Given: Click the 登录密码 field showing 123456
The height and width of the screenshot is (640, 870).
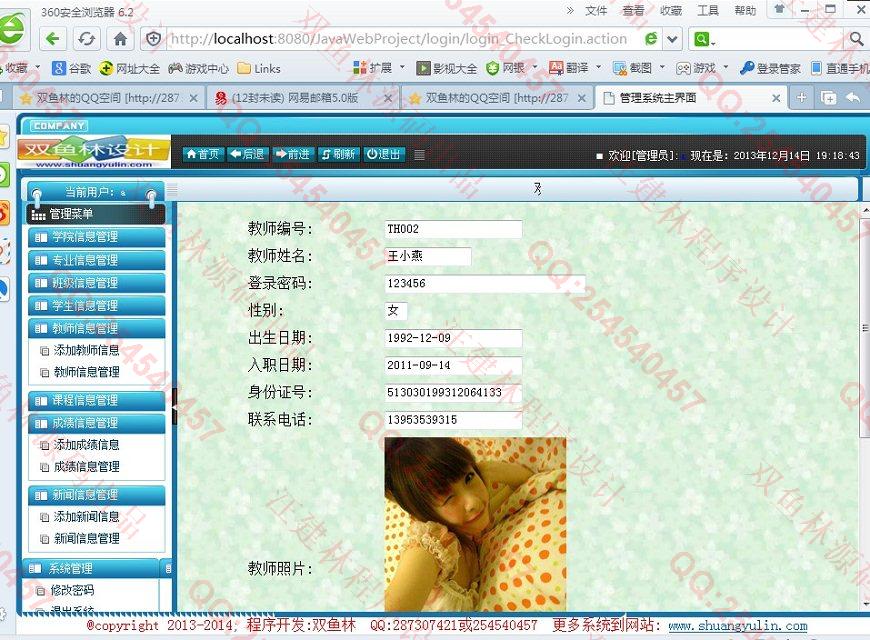Looking at the screenshot, I should pos(485,284).
